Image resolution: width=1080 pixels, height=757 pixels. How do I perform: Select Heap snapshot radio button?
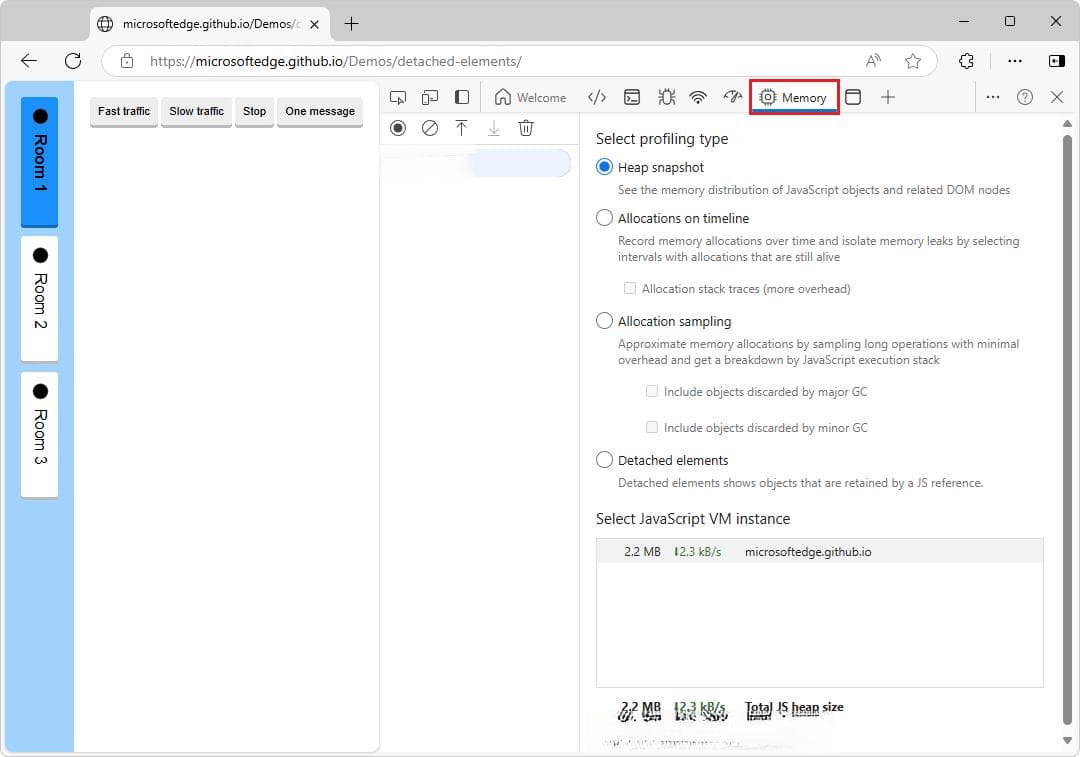(x=604, y=167)
